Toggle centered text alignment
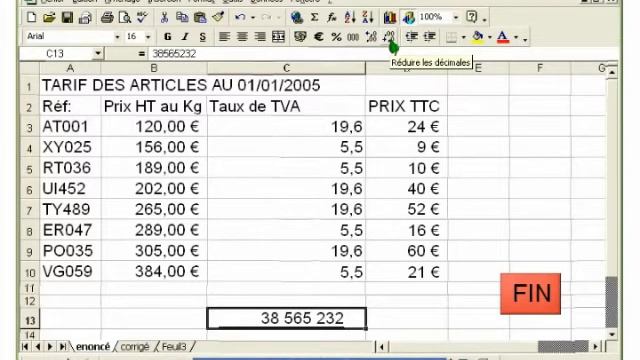 click(x=242, y=37)
